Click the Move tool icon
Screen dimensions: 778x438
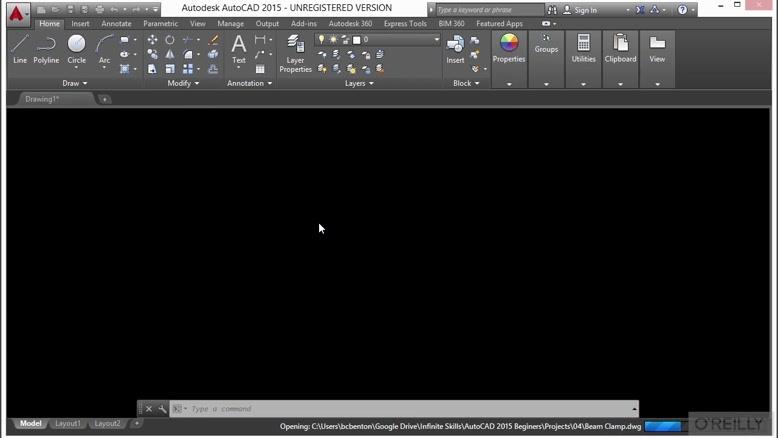click(152, 40)
